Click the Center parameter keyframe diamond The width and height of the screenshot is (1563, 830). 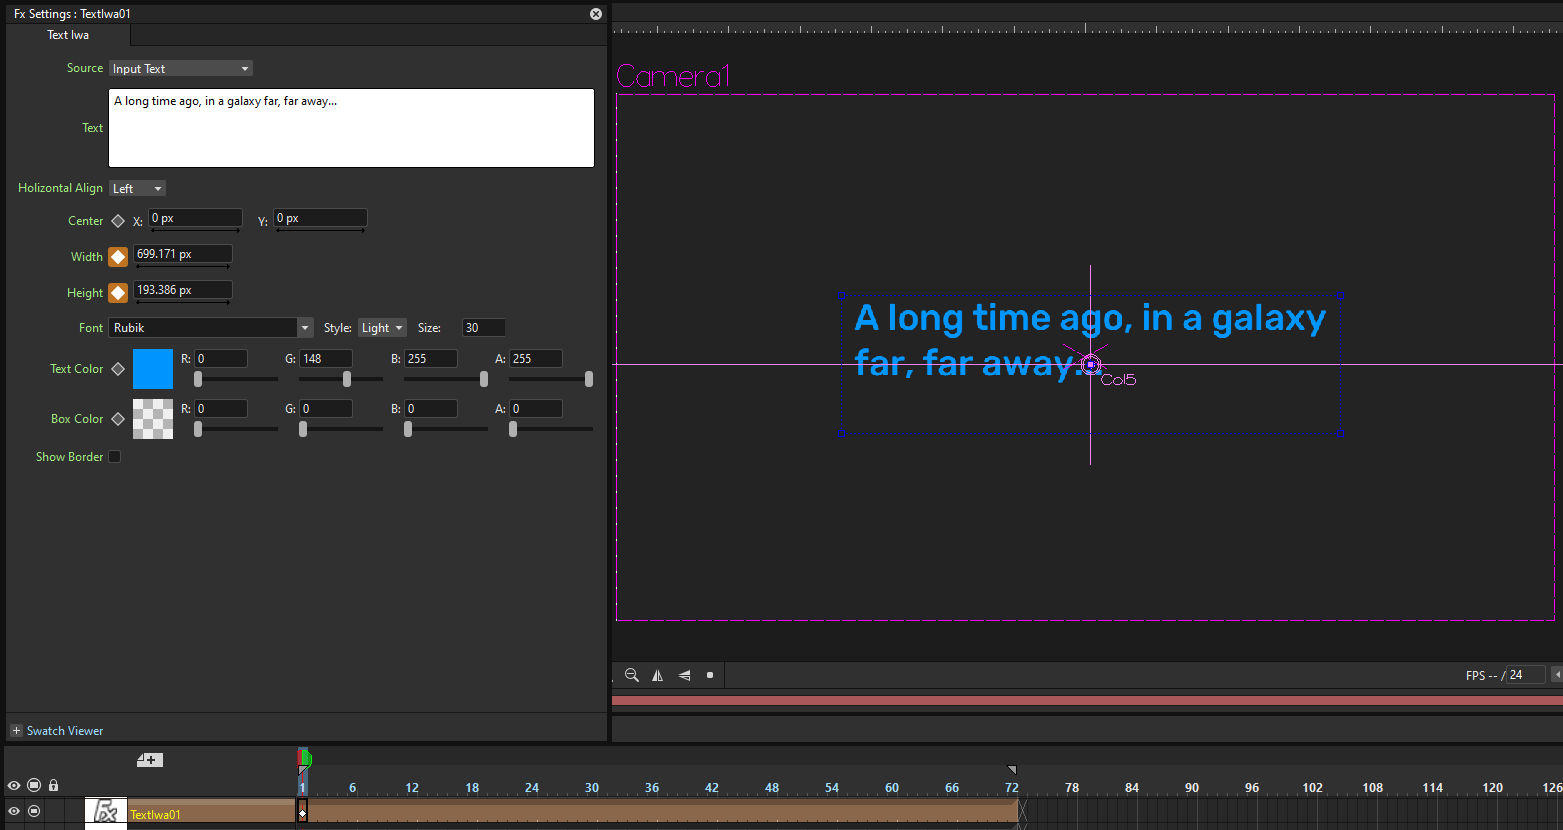pyautogui.click(x=118, y=221)
